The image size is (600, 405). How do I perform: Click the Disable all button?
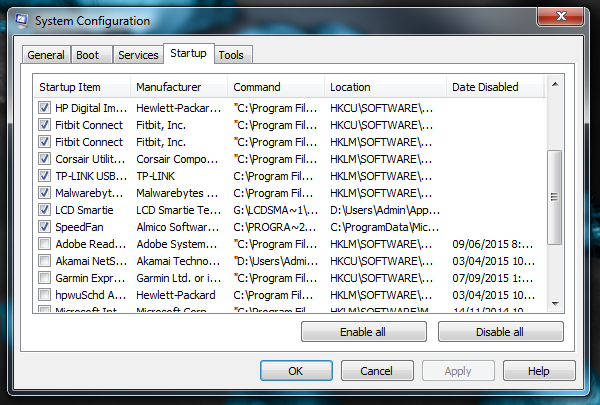(501, 332)
